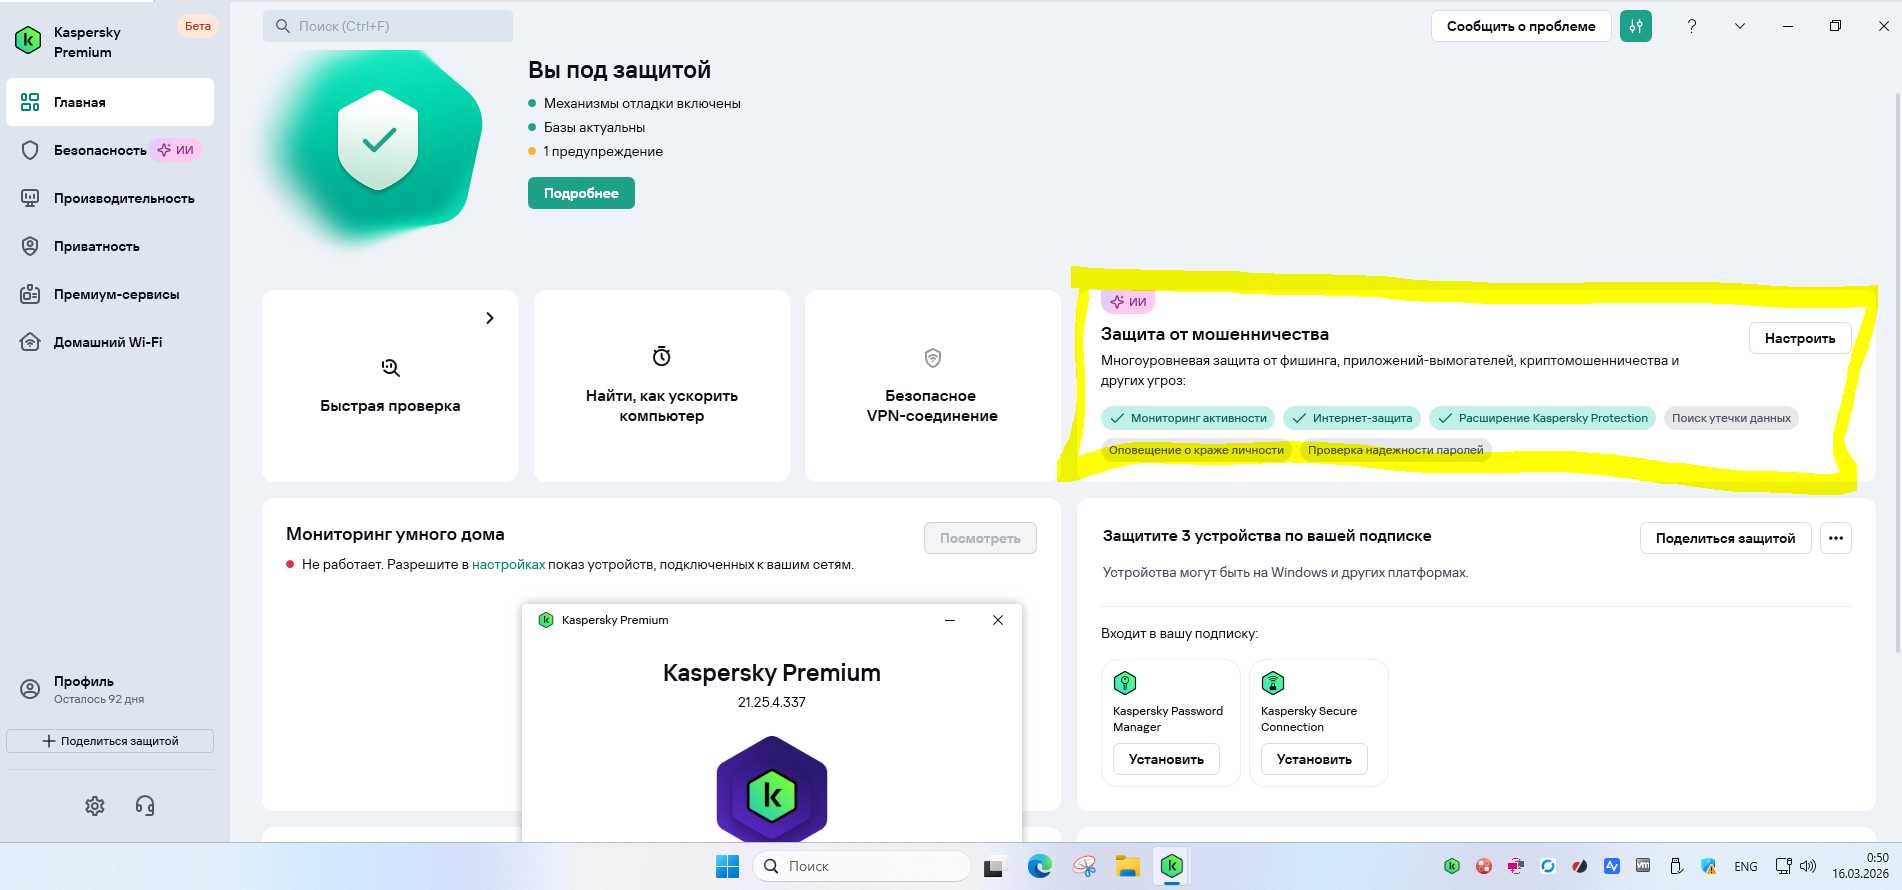Click the sidebar Поделиться защитой button
Viewport: 1902px width, 890px height.
(110, 741)
